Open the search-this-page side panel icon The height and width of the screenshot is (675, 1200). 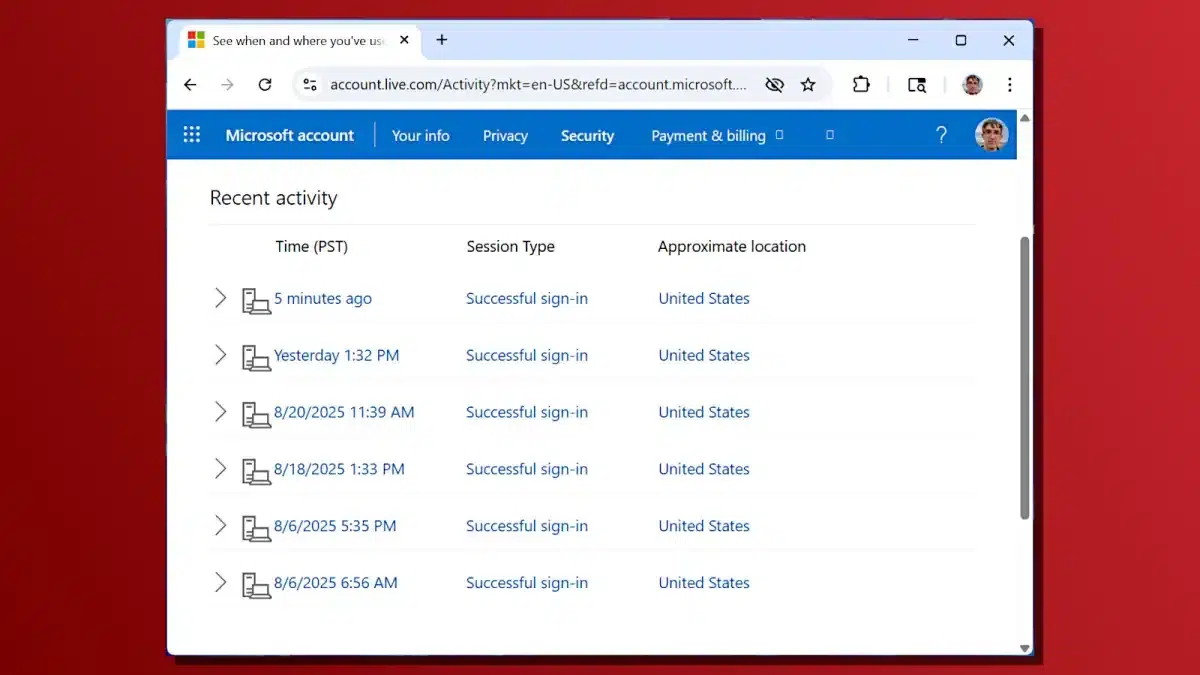pos(917,85)
